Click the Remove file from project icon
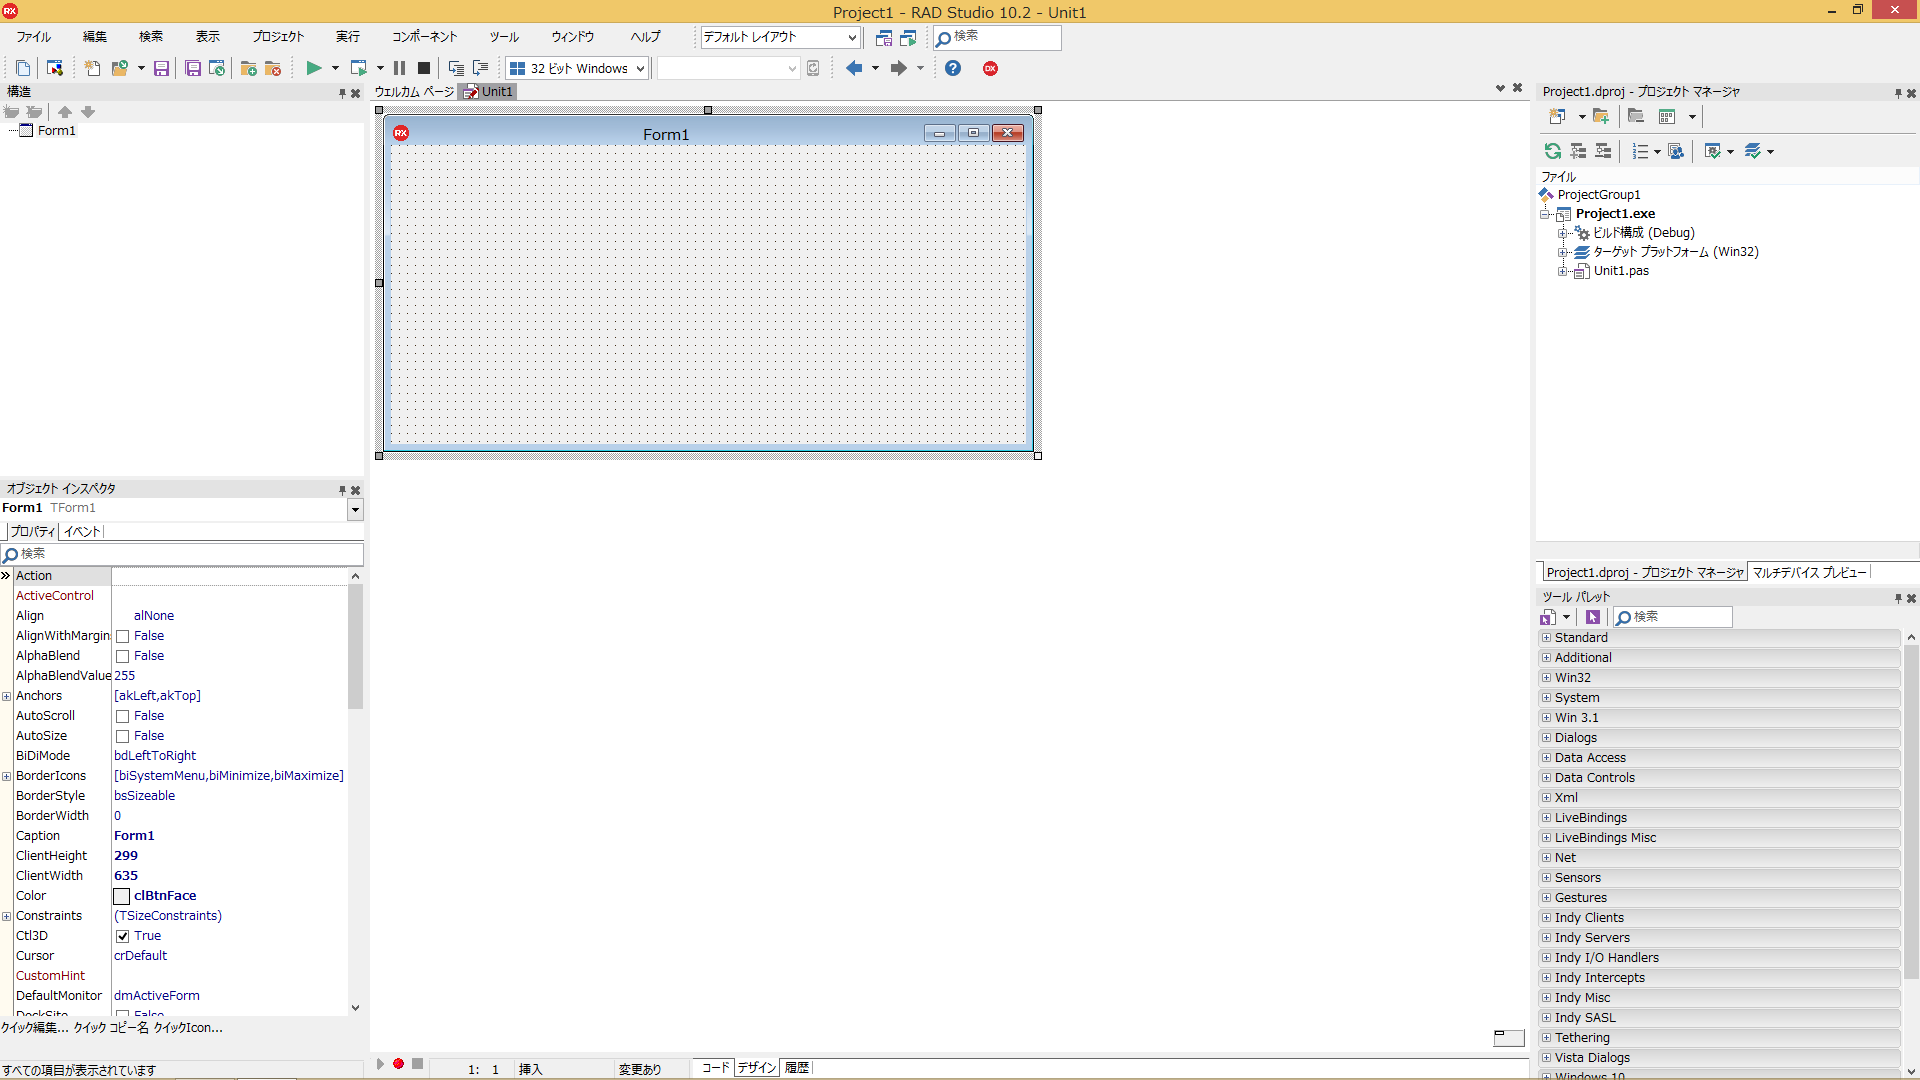 273,68
